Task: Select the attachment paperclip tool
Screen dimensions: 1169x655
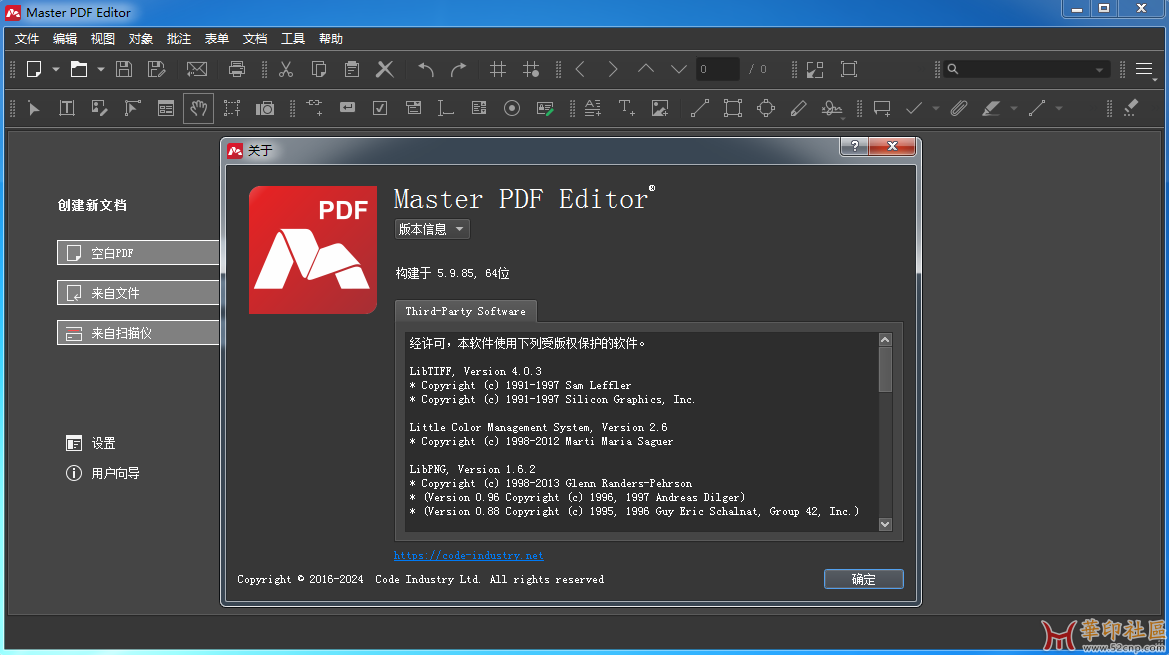Action: [x=959, y=108]
